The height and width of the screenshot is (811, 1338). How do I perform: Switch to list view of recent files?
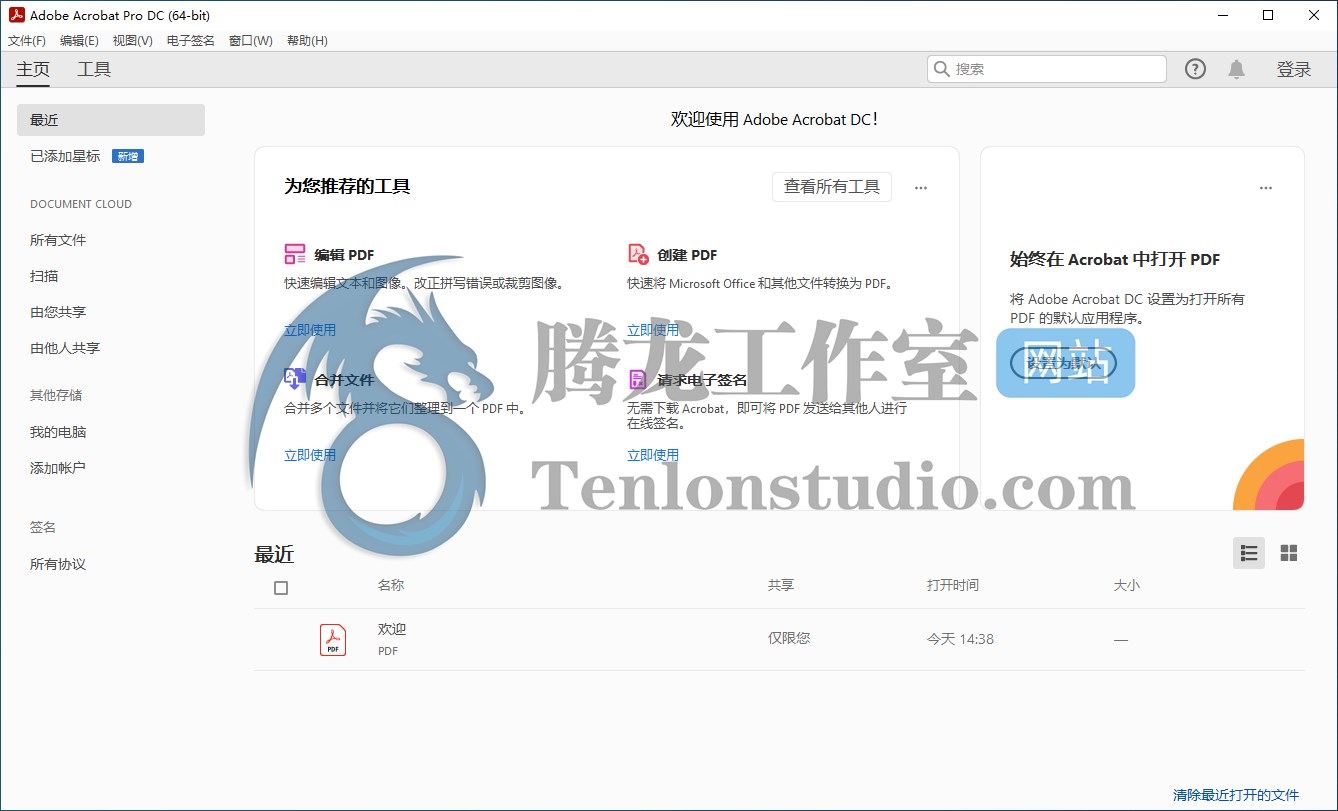coord(1249,553)
